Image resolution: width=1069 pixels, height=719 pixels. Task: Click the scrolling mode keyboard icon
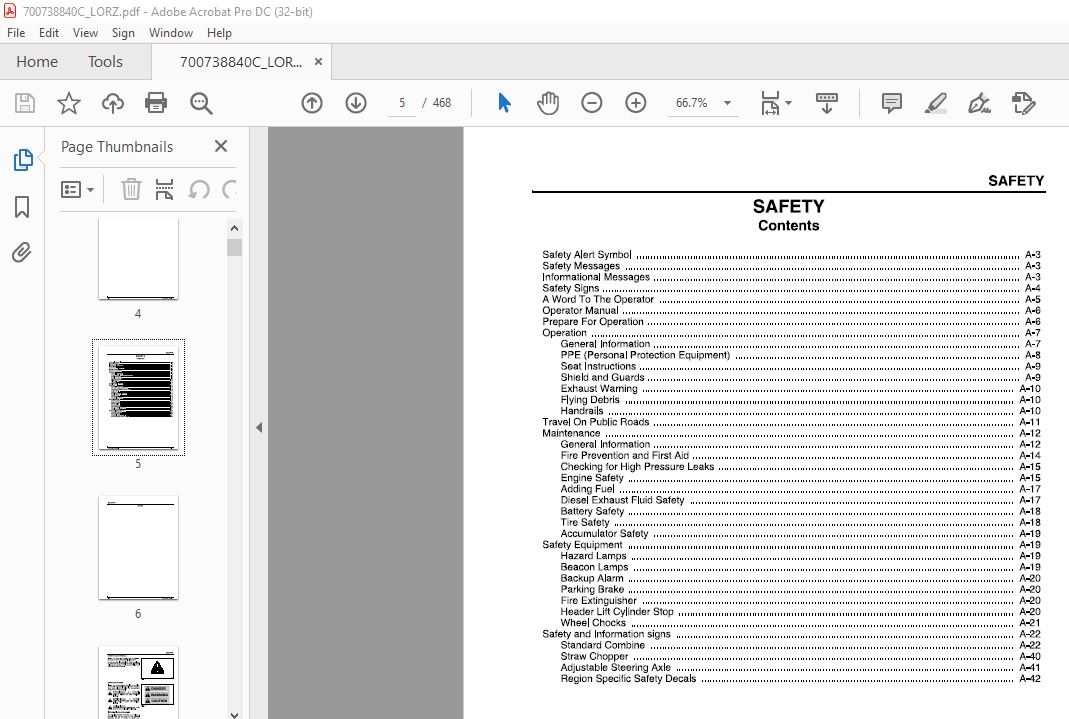[826, 103]
